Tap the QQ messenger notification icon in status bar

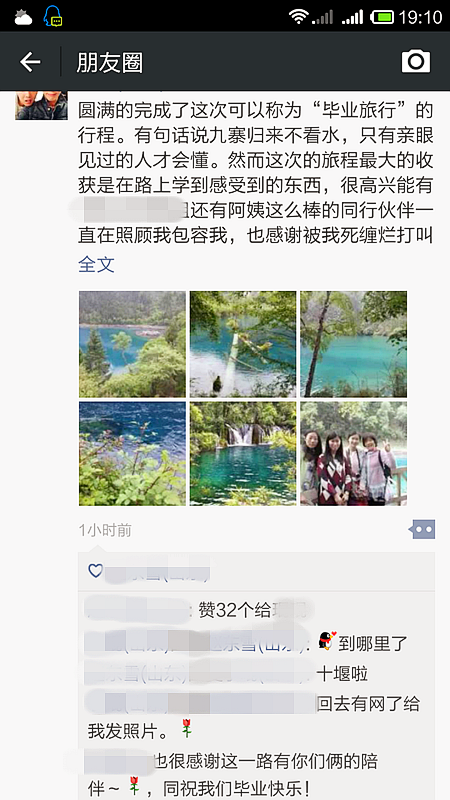(x=53, y=16)
